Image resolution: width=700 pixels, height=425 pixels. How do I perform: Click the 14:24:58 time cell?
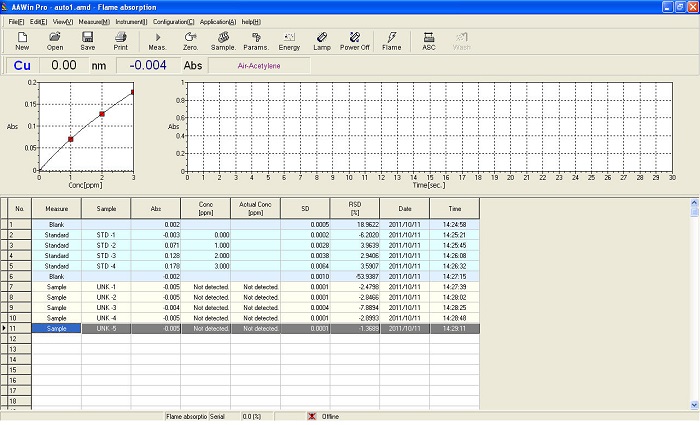(x=454, y=225)
